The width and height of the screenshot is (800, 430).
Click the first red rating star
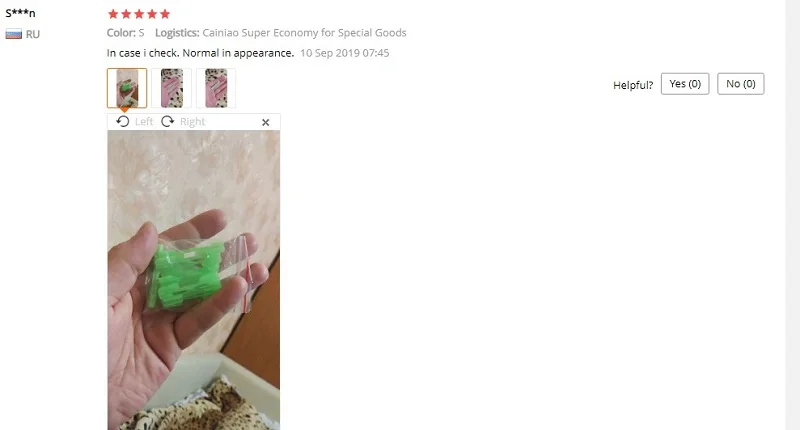point(113,14)
